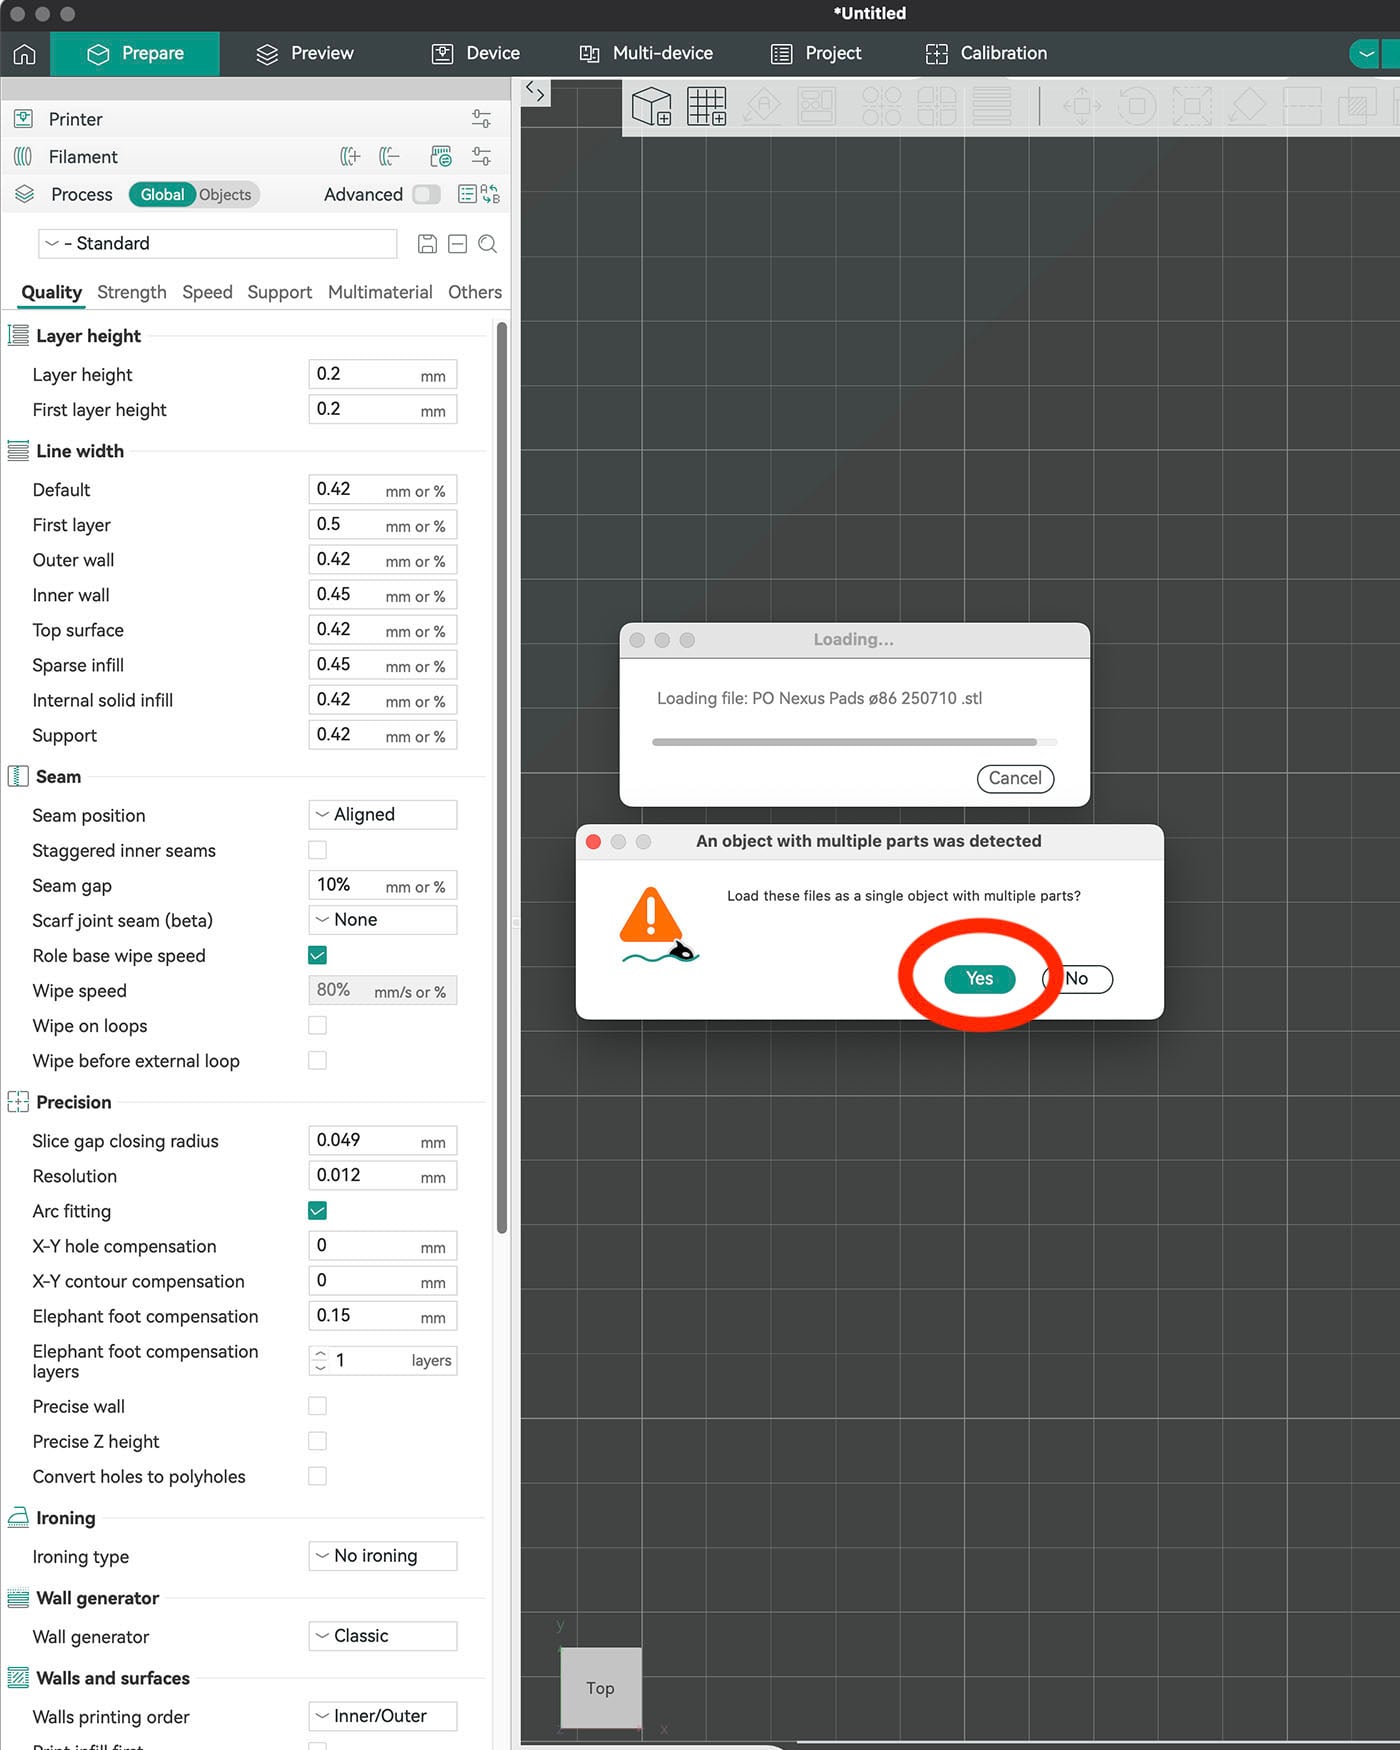Click the Add plate grid icon
1400x1750 pixels.
pos(707,106)
